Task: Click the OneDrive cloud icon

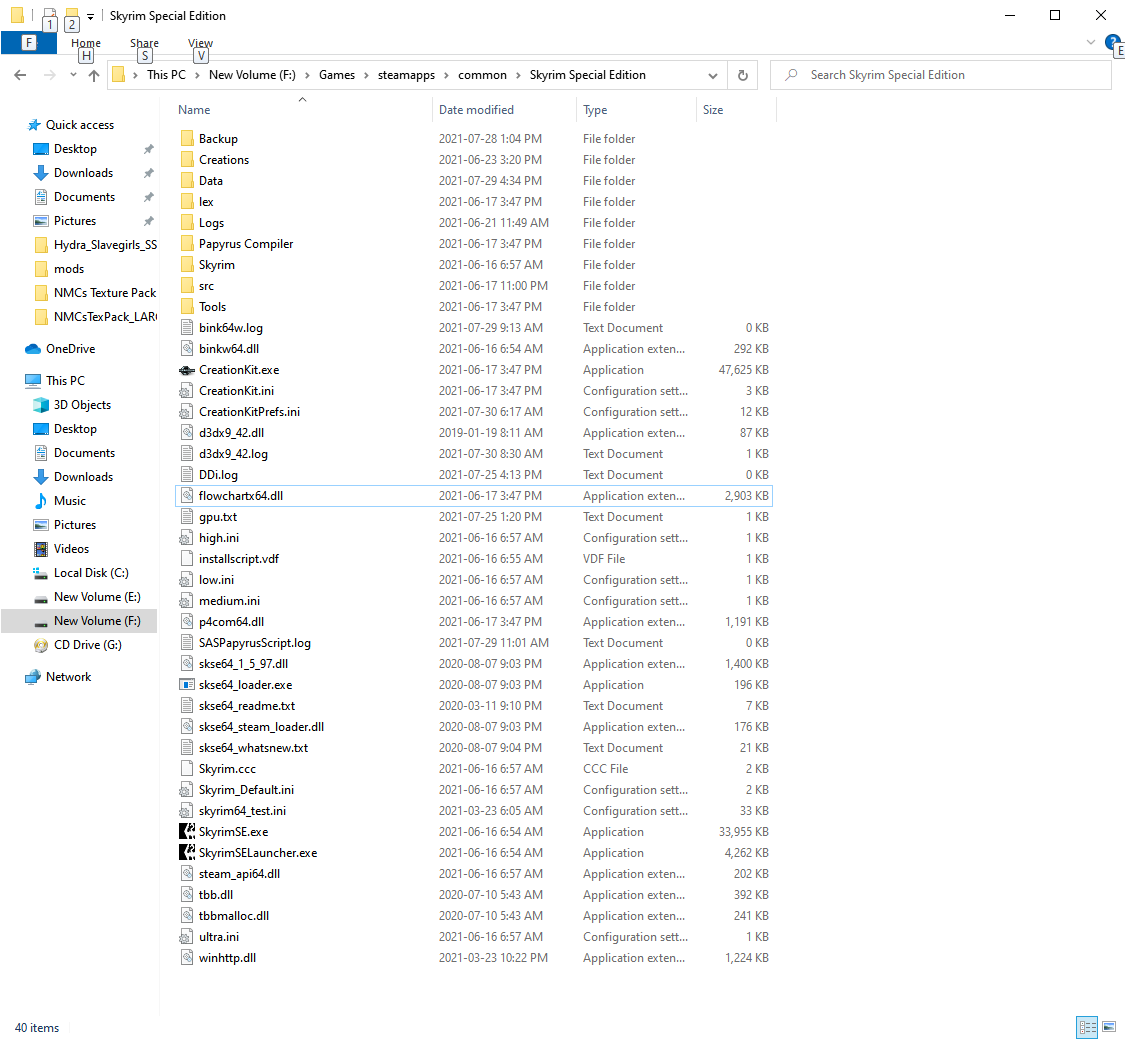Action: pos(33,349)
